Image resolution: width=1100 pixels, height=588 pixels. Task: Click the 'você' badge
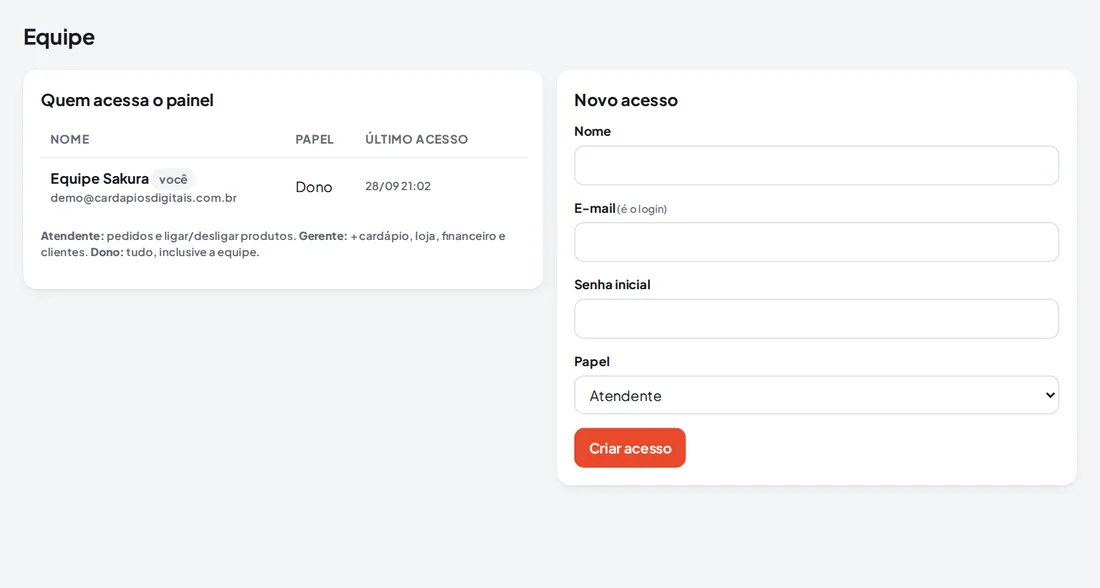pos(173,180)
